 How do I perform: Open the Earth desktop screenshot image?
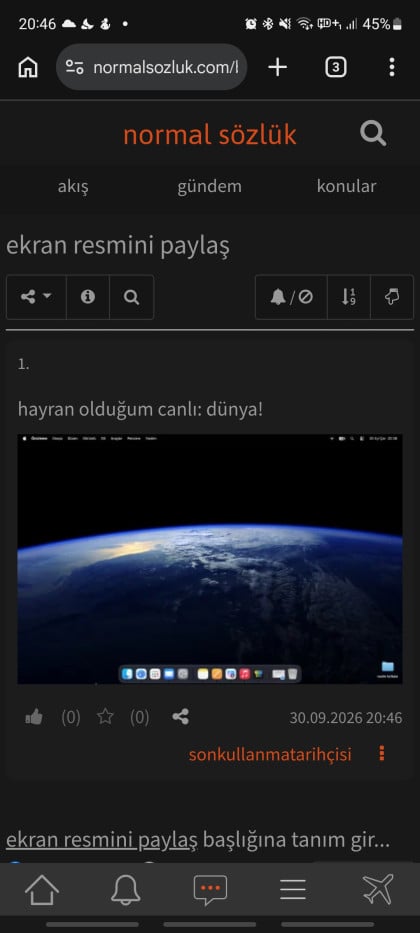[209, 559]
